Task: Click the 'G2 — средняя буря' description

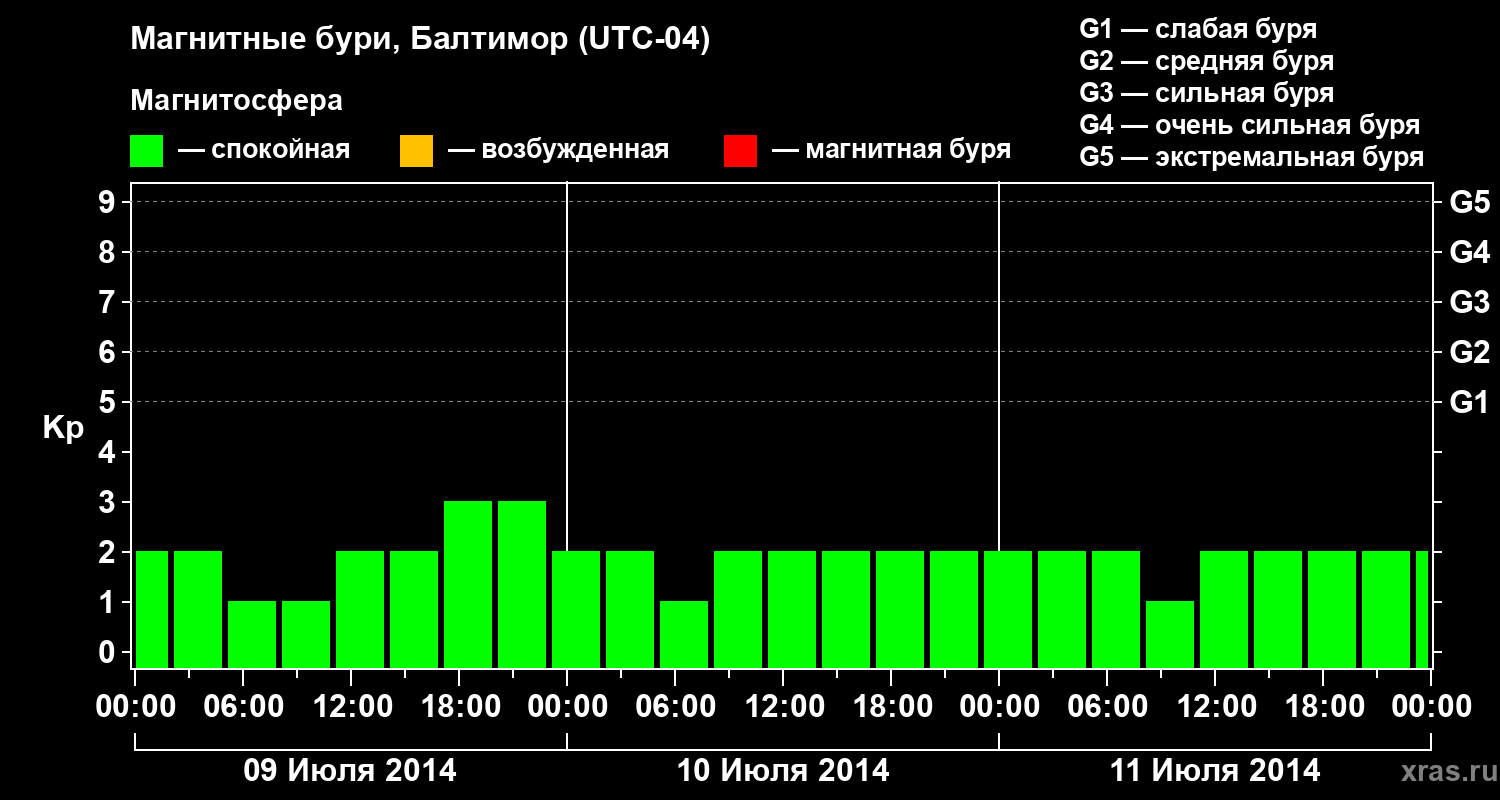Action: 1207,61
